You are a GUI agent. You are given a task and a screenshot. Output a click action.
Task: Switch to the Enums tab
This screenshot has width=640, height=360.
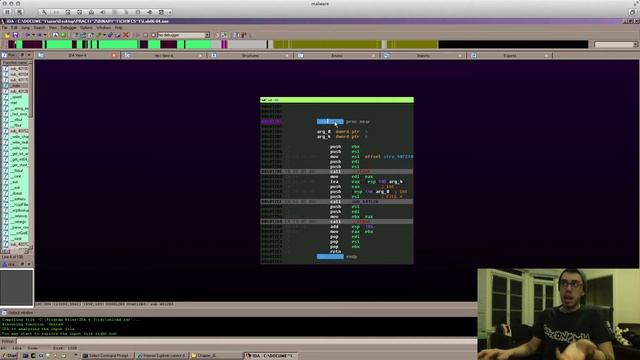(x=337, y=55)
